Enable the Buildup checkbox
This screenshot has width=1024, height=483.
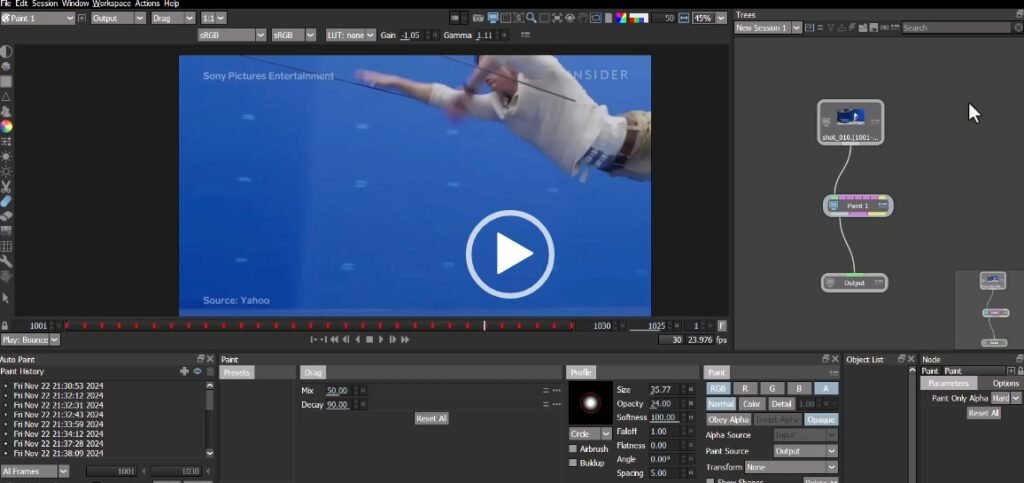tap(573, 463)
